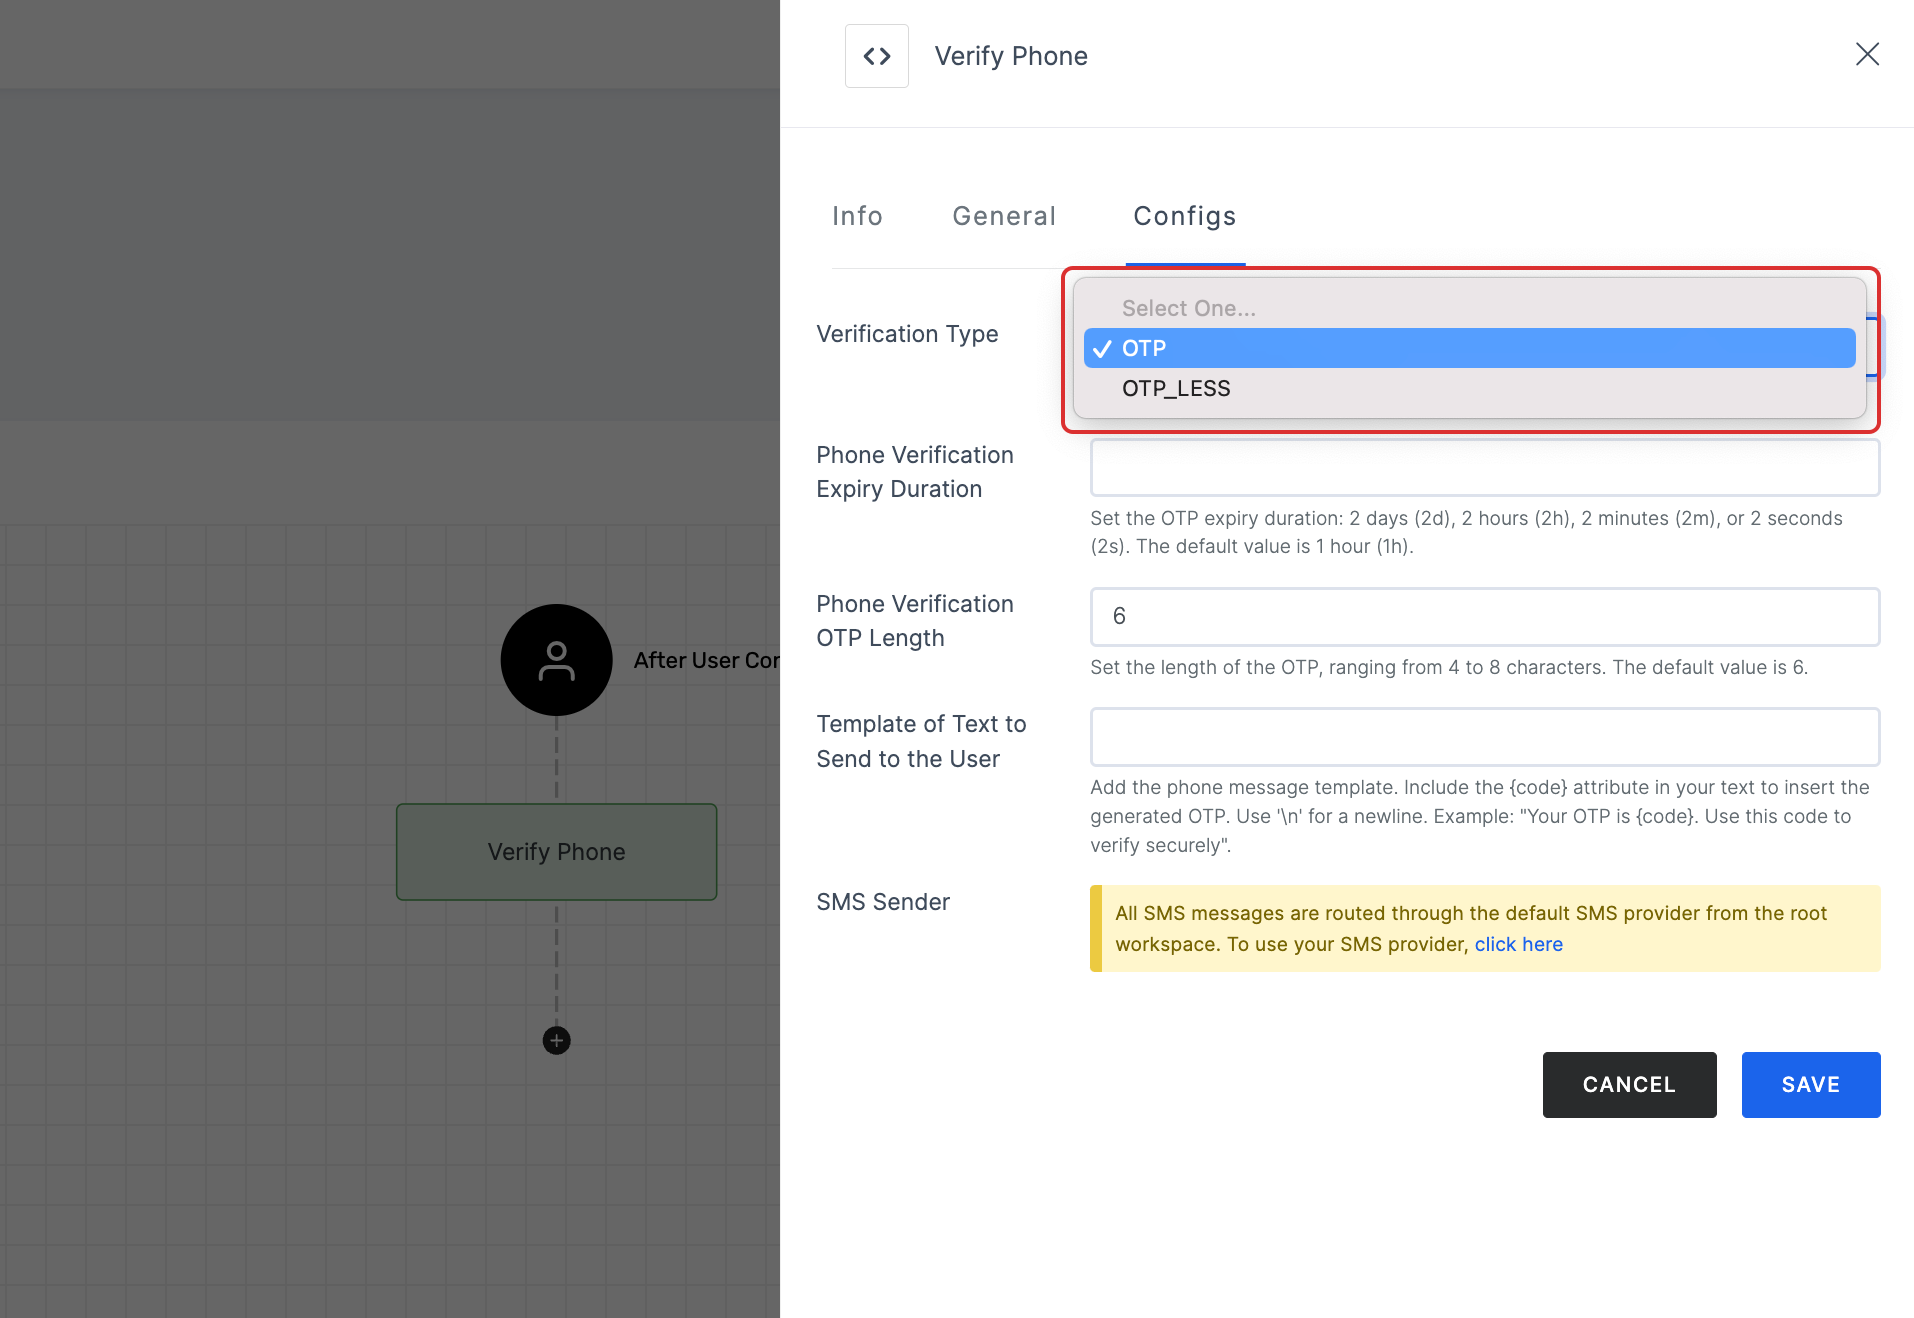Image resolution: width=1914 pixels, height=1318 pixels.
Task: Click the Phone Verification Expiry Duration label
Action: click(915, 472)
